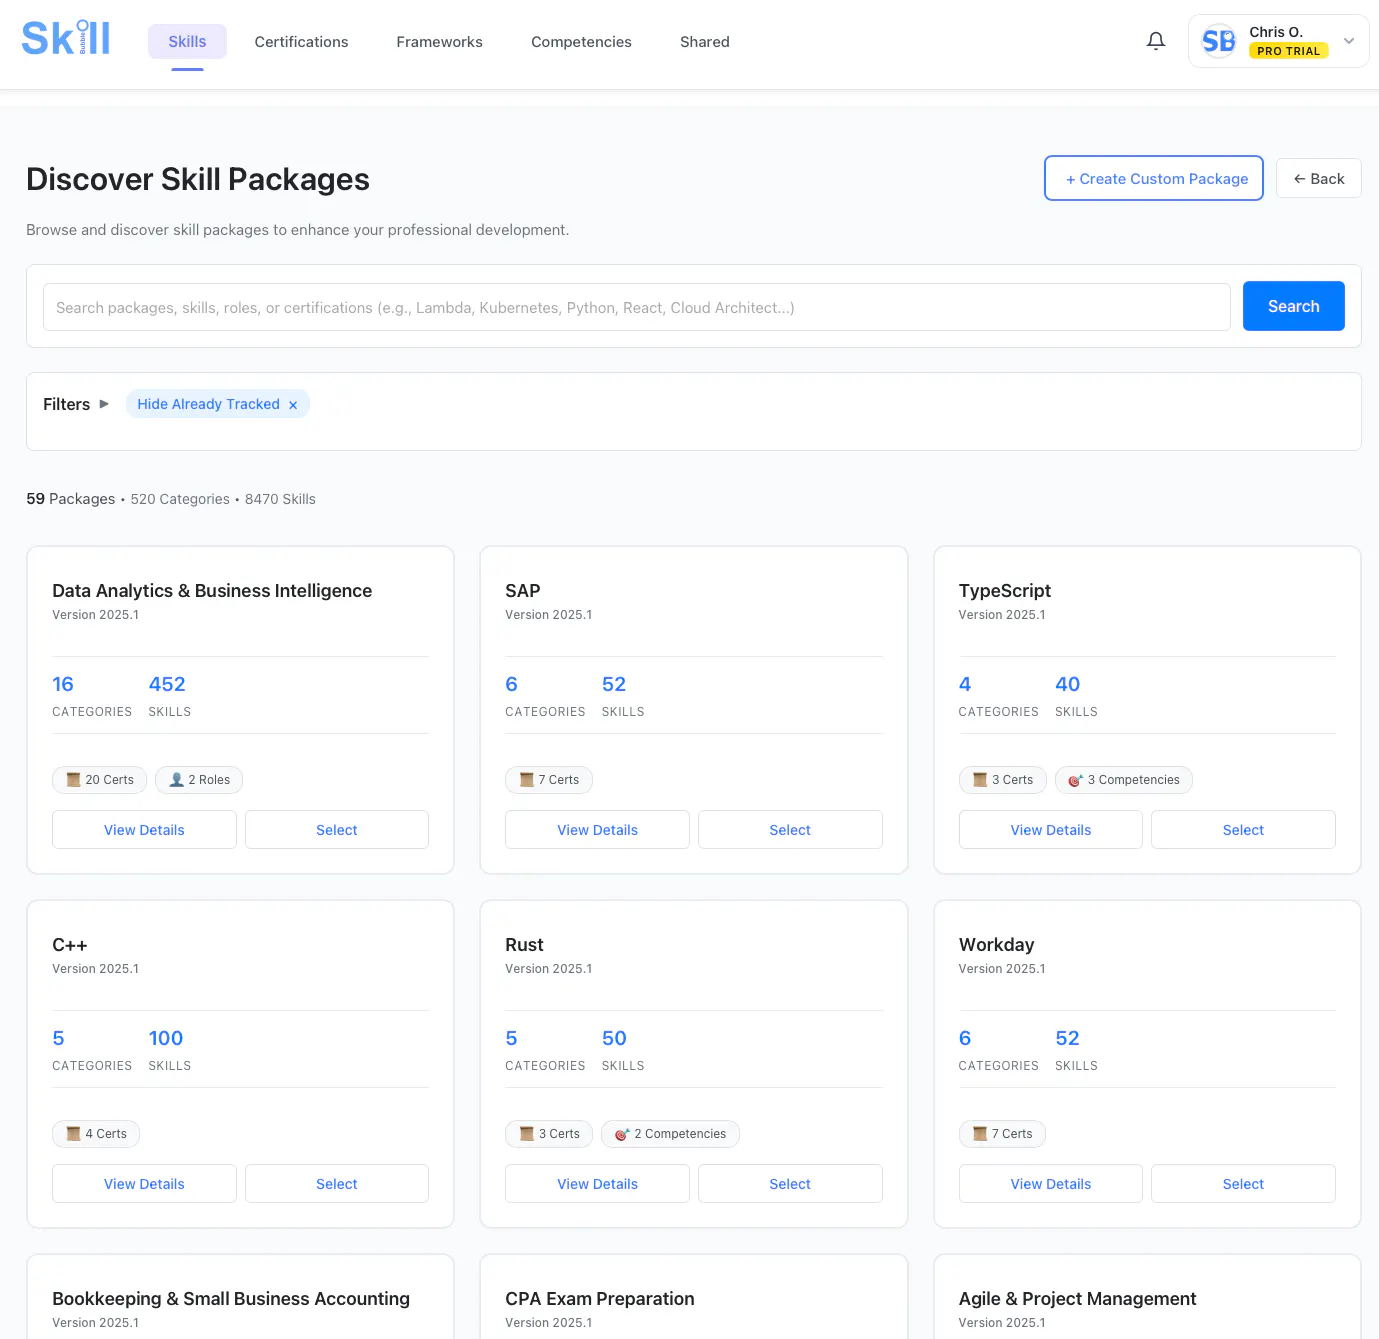
Task: Click the 8470 Skills count text
Action: (x=280, y=499)
